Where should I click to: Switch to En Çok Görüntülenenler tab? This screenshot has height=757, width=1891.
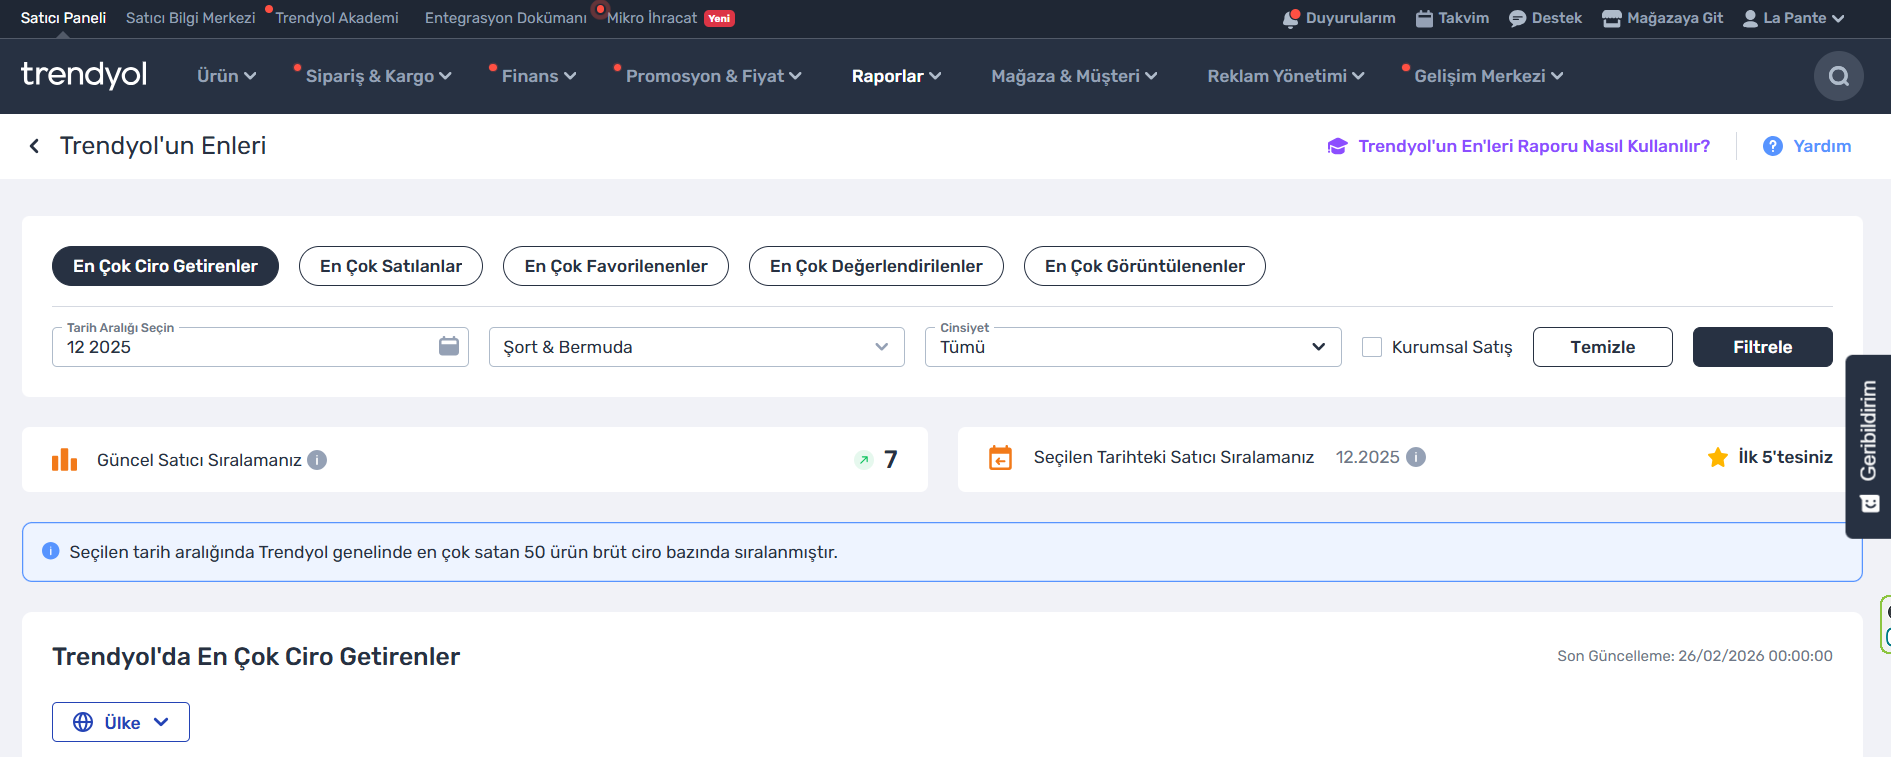pyautogui.click(x=1145, y=266)
